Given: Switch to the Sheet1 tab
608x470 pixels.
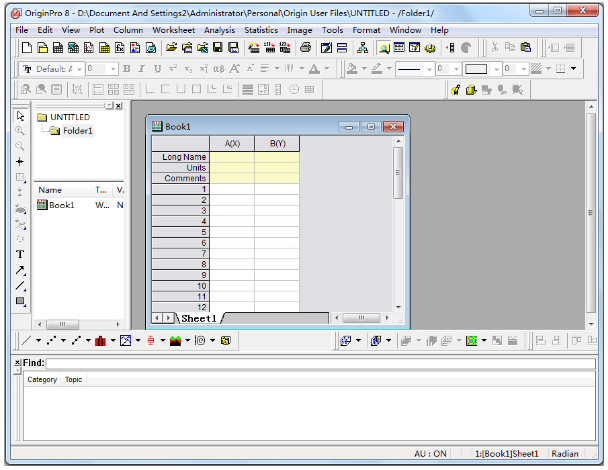Looking at the screenshot, I should (198, 318).
